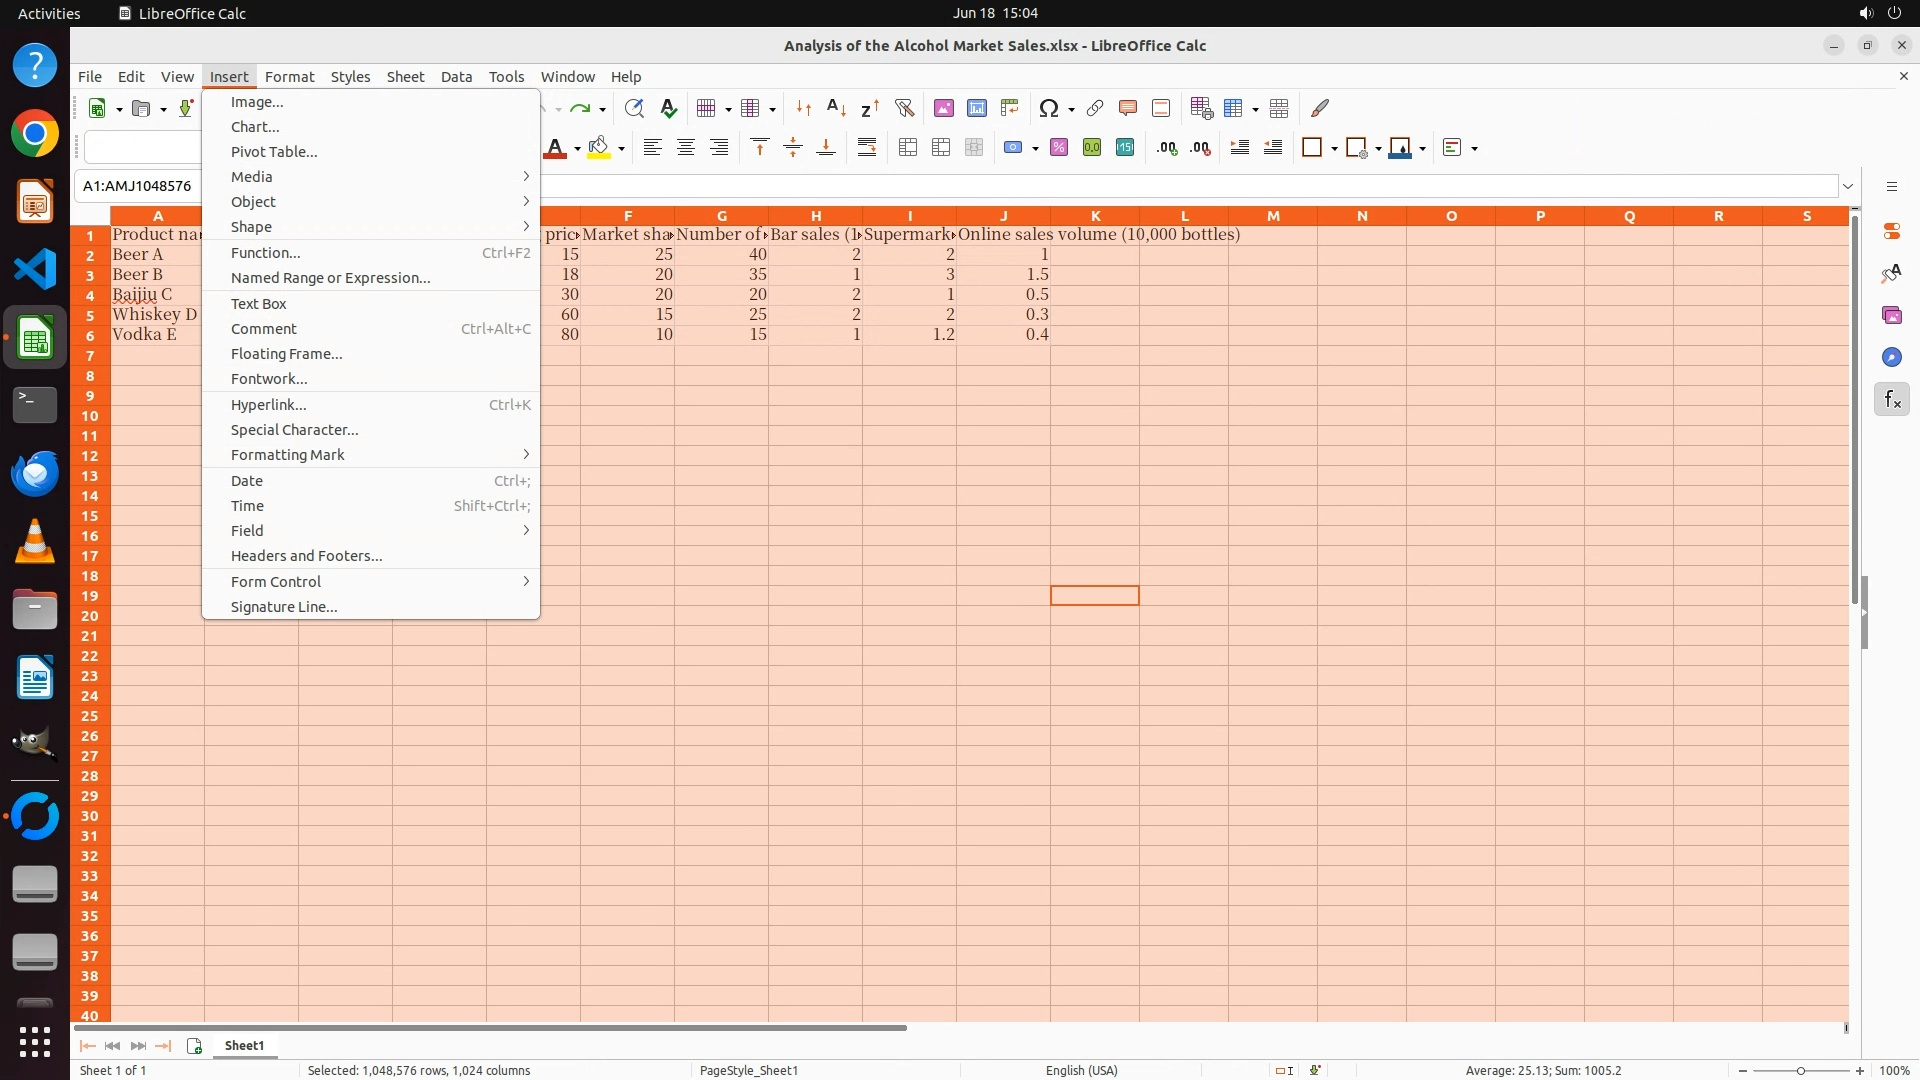This screenshot has height=1080, width=1920.
Task: Open the Borders dropdown arrow
Action: click(1334, 149)
